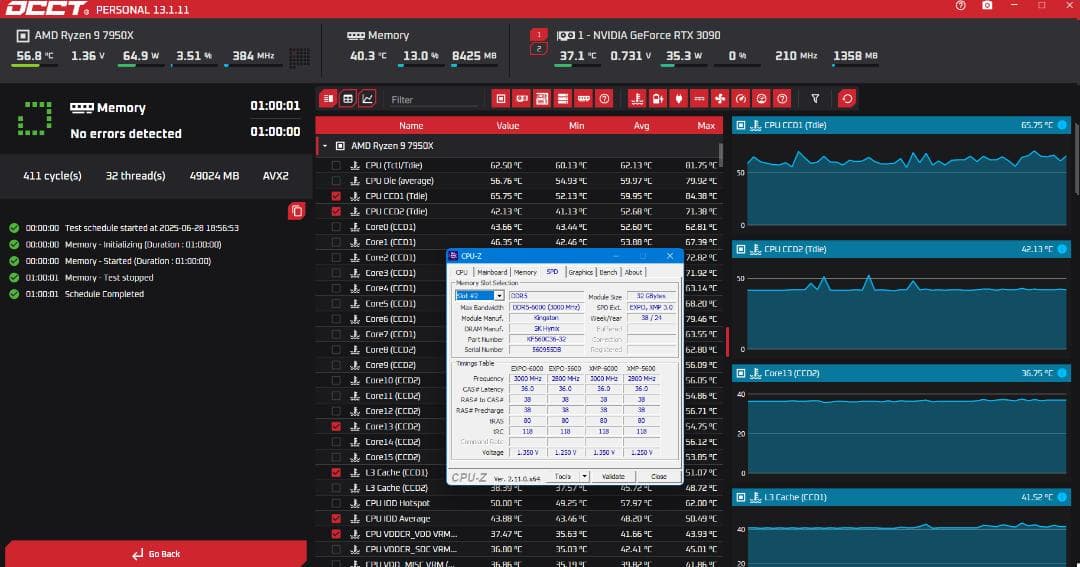Toggle the motherboard hardware filter icon

click(542, 99)
